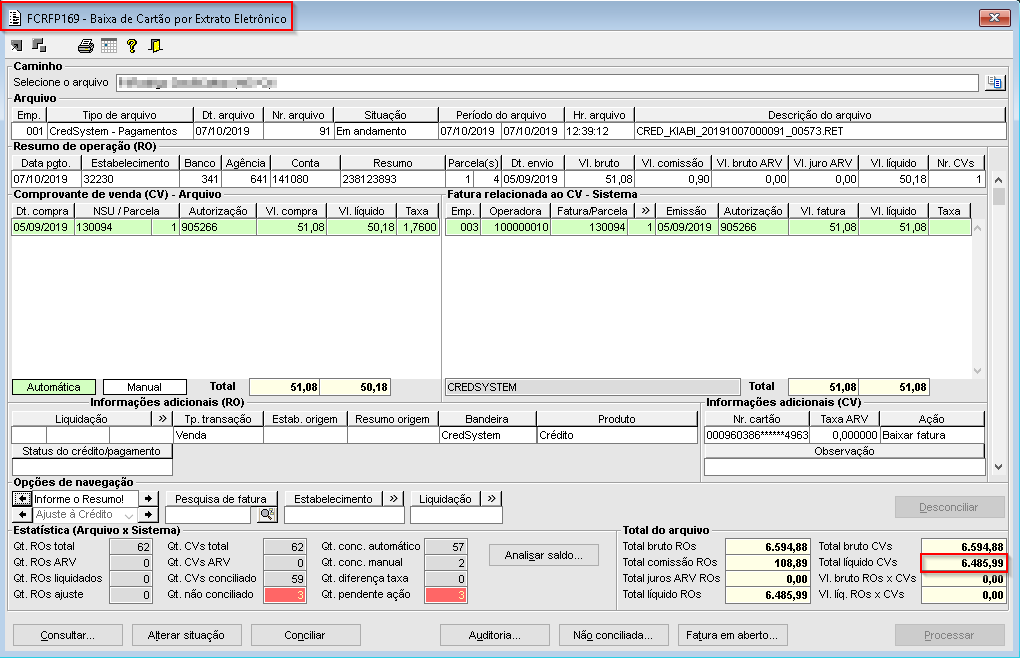Viewport: 1020px width, 658px height.
Task: Select the Automática conciliation legend
Action: pyautogui.click(x=54, y=387)
